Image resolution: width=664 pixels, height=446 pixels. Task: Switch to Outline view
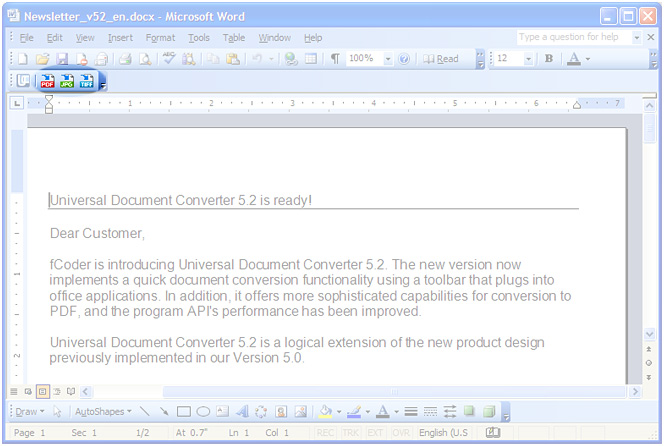pyautogui.click(x=57, y=391)
